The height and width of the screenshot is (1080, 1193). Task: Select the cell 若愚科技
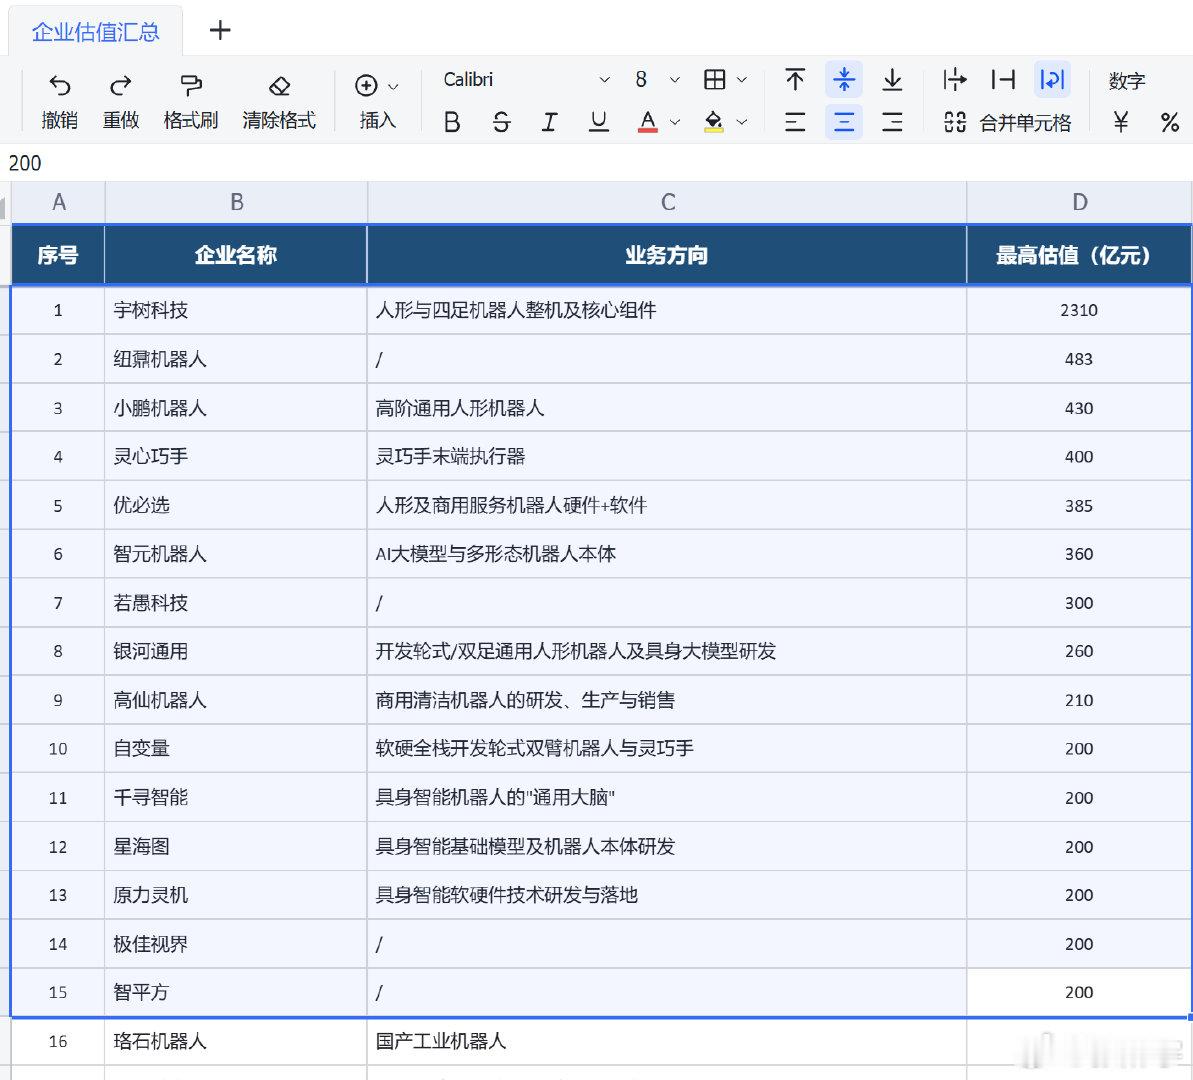pos(236,603)
